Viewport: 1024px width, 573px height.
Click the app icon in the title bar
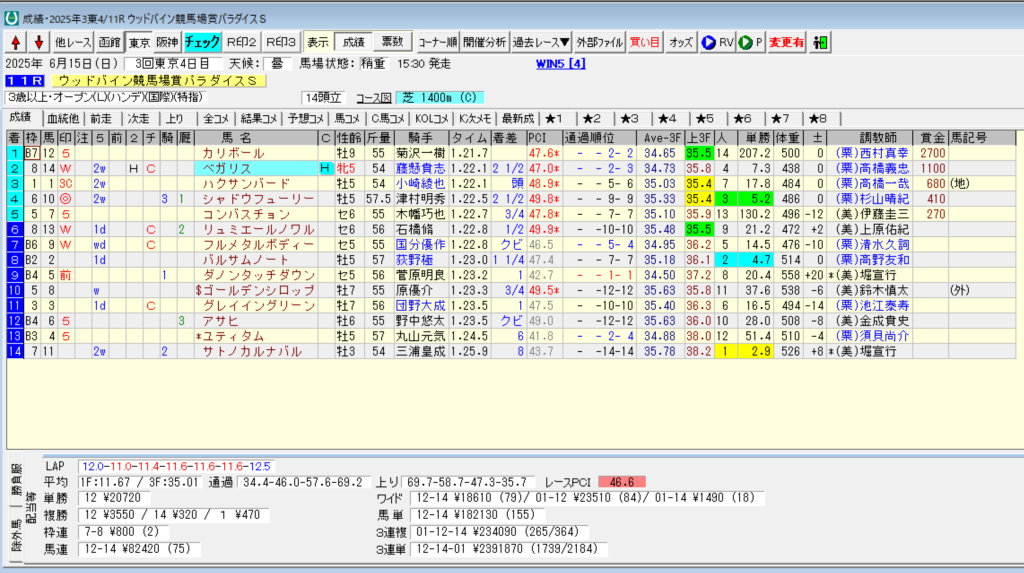[x=11, y=18]
